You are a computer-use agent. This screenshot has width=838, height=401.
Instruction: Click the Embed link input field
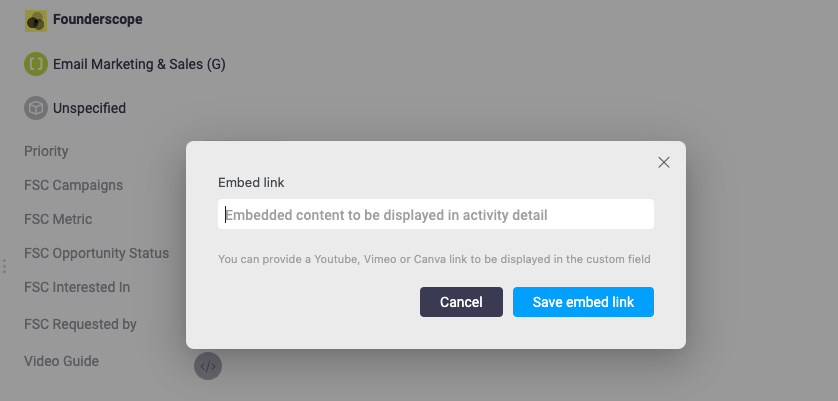436,214
